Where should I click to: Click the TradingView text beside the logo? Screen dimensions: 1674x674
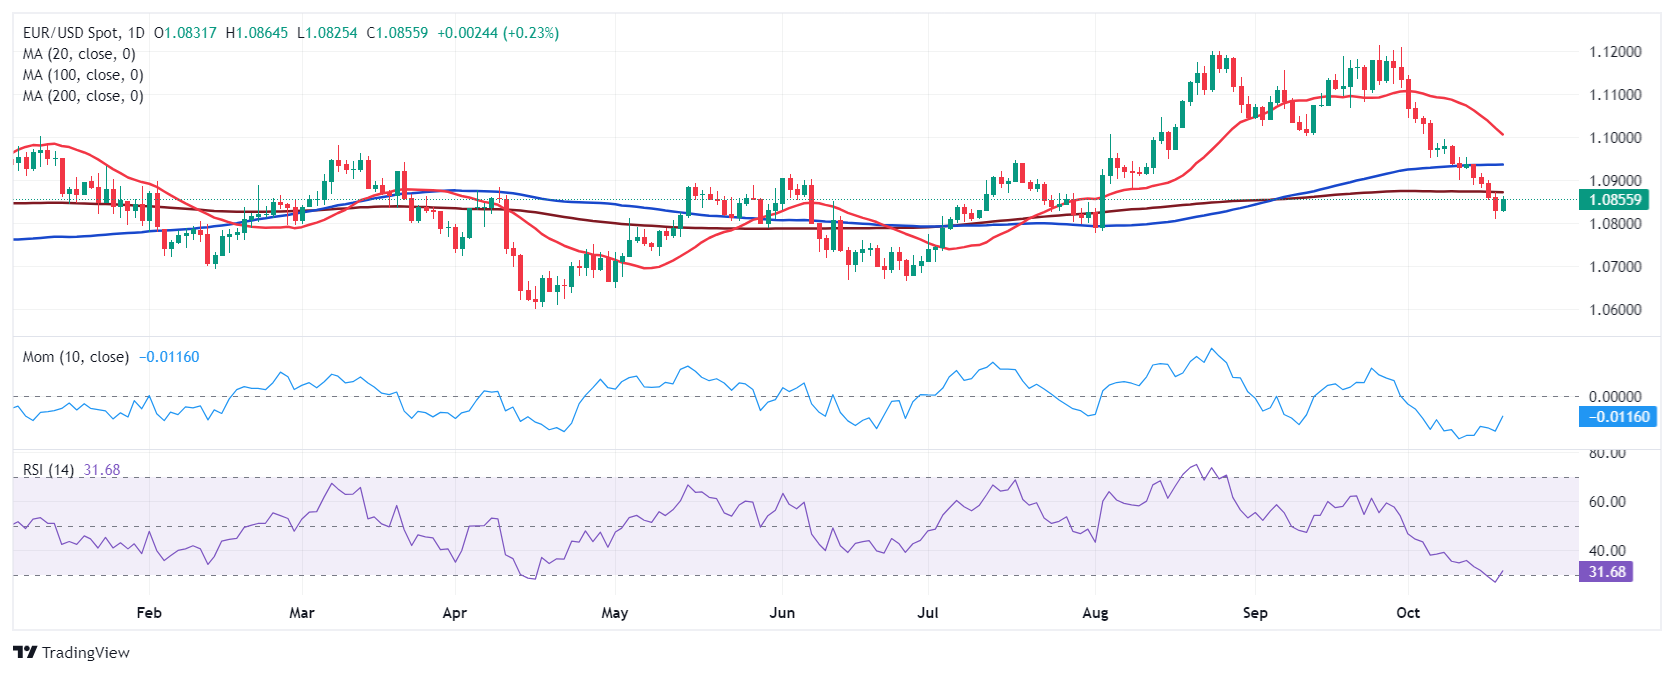(x=86, y=652)
